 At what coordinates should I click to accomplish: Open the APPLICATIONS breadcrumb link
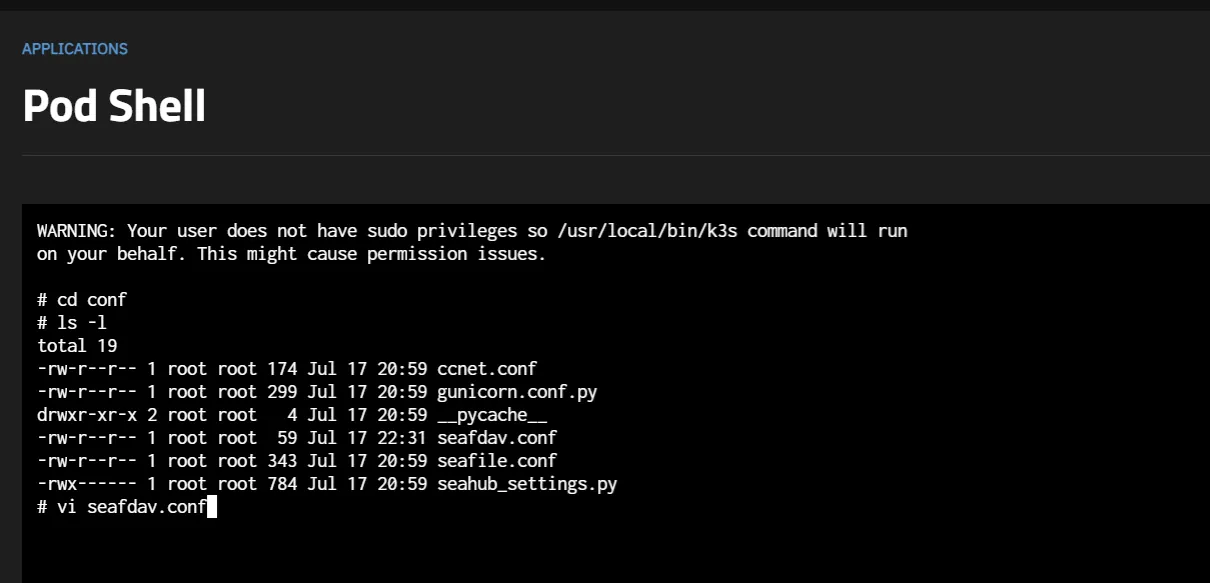pos(75,49)
